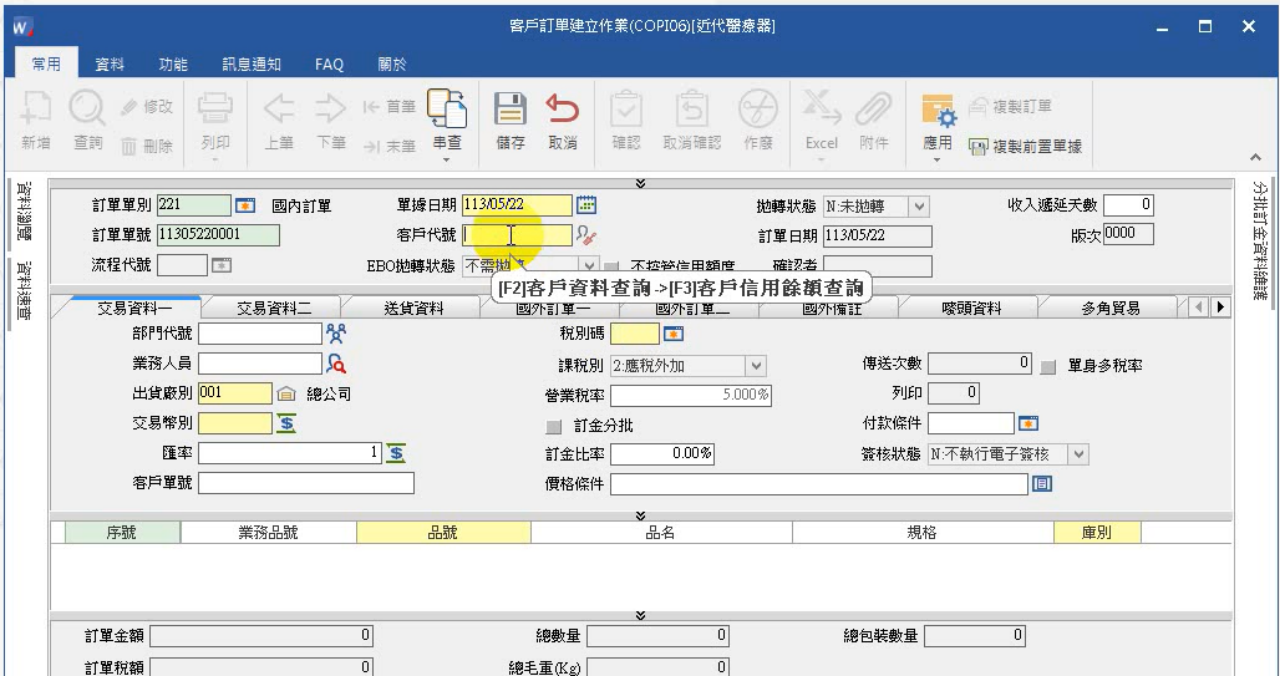The width and height of the screenshot is (1280, 676).
Task: Click into the 收入遞延天數 input field
Action: tap(1130, 205)
